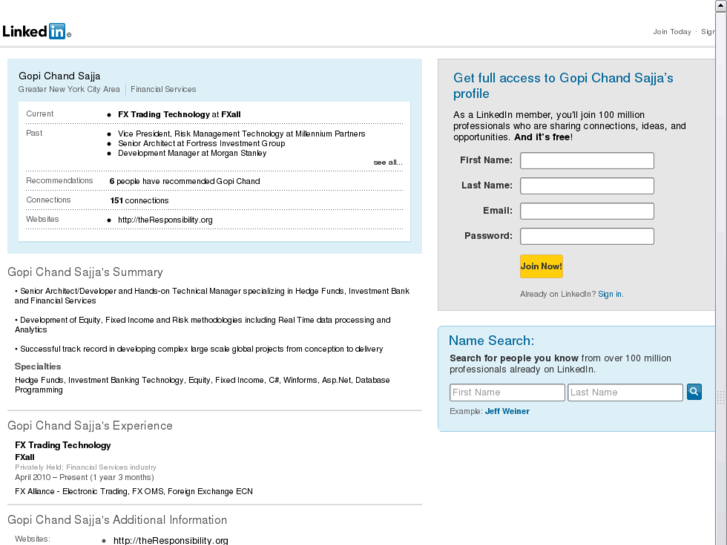Open Jeff Weiner example link
The height and width of the screenshot is (545, 727).
507,411
